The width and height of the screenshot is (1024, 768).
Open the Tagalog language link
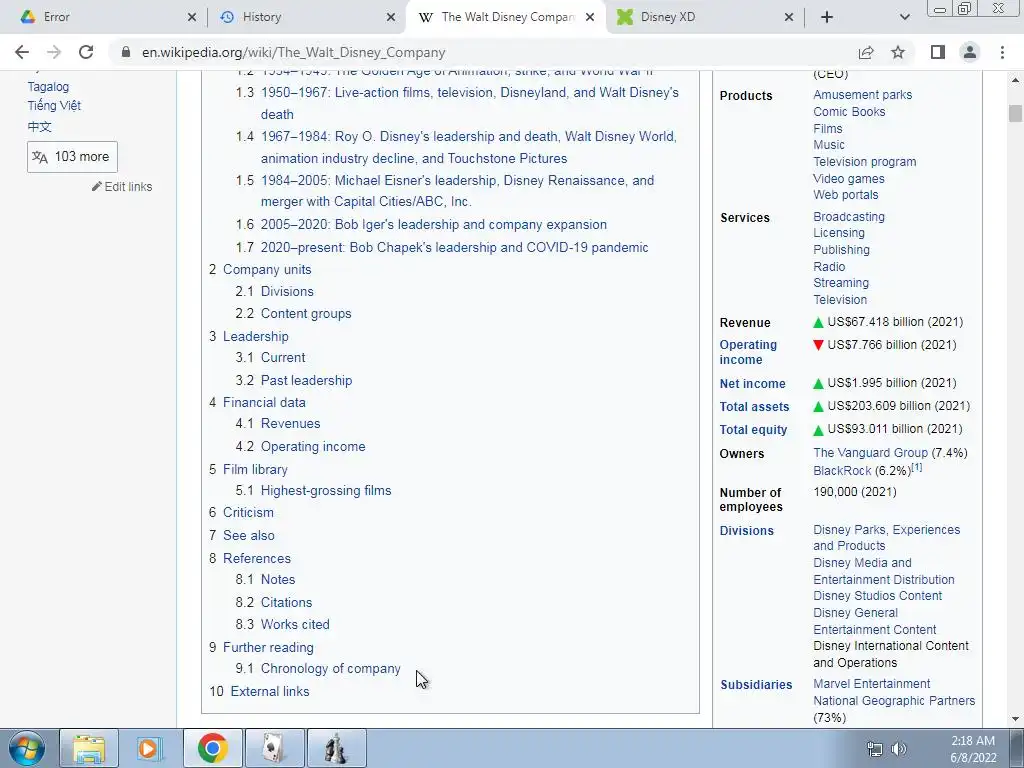[48, 87]
